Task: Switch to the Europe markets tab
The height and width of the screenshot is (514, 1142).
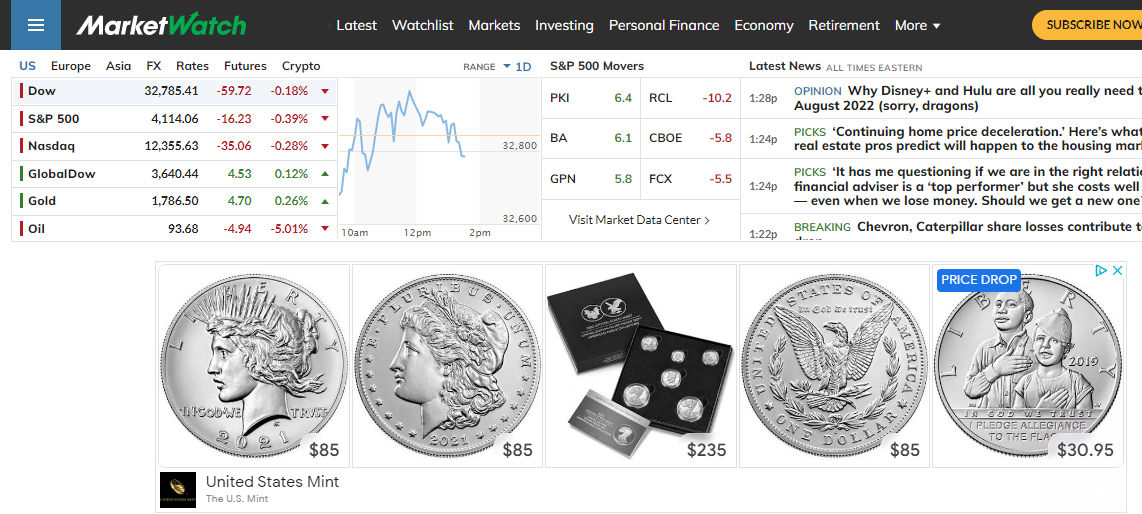Action: click(70, 66)
